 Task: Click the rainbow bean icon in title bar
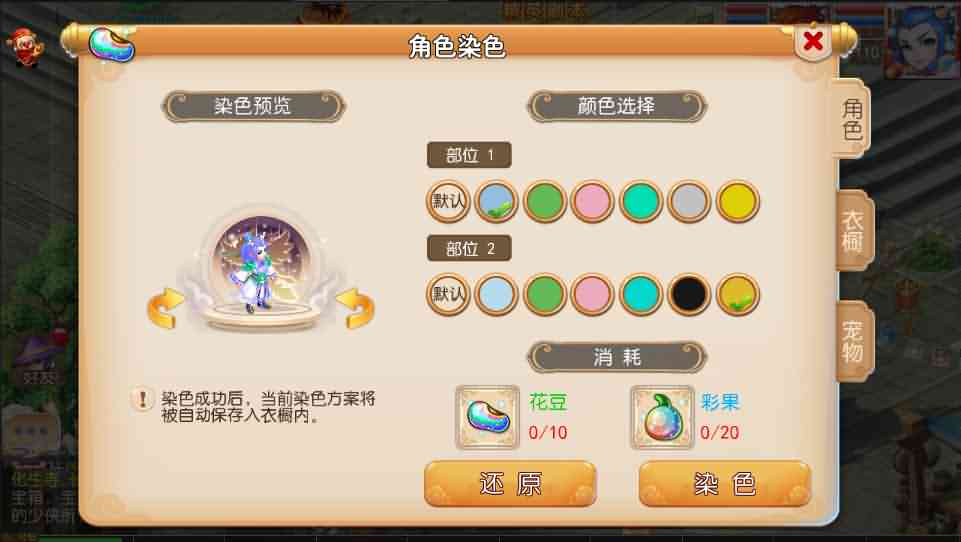pos(112,45)
